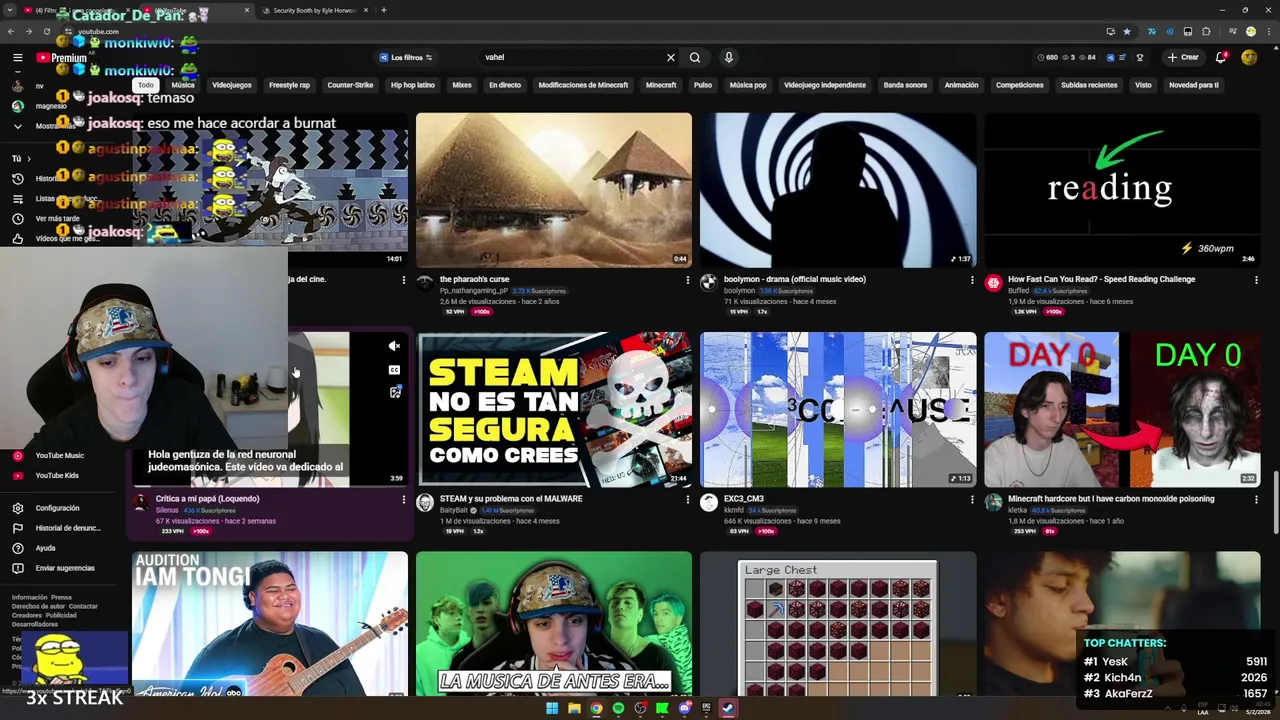Screen dimensions: 1280x720
Task: Open options for boolymon drama video
Action: point(971,280)
